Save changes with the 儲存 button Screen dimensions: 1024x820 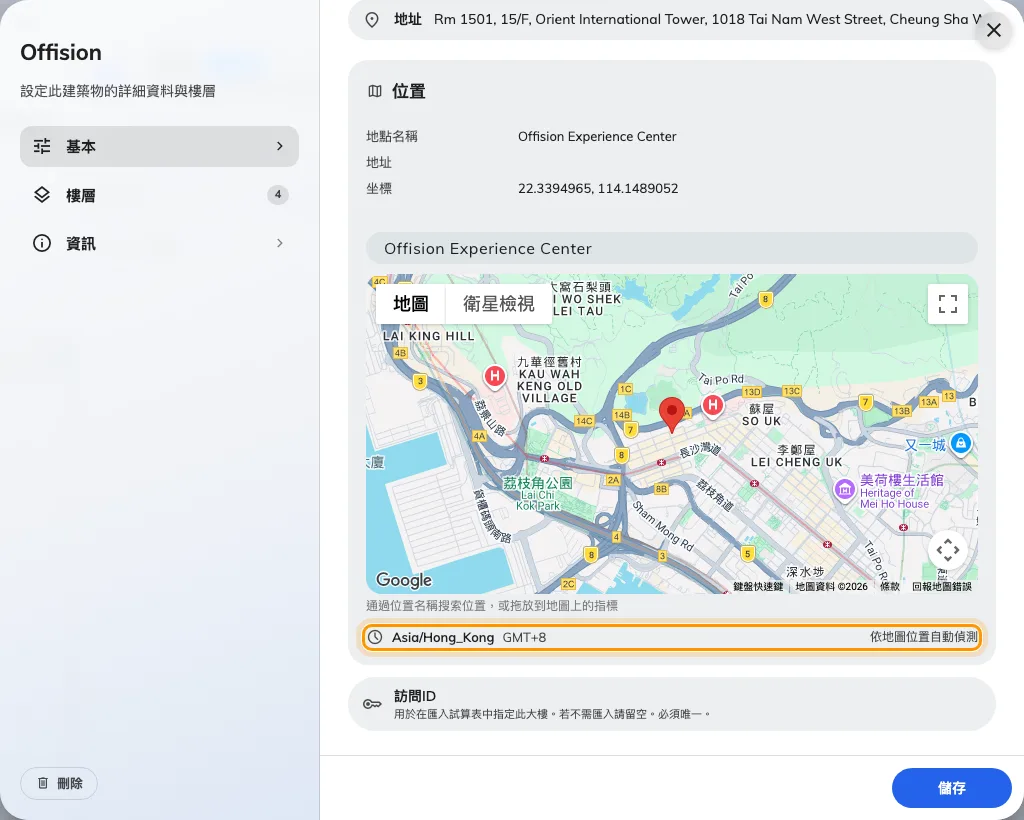tap(952, 788)
